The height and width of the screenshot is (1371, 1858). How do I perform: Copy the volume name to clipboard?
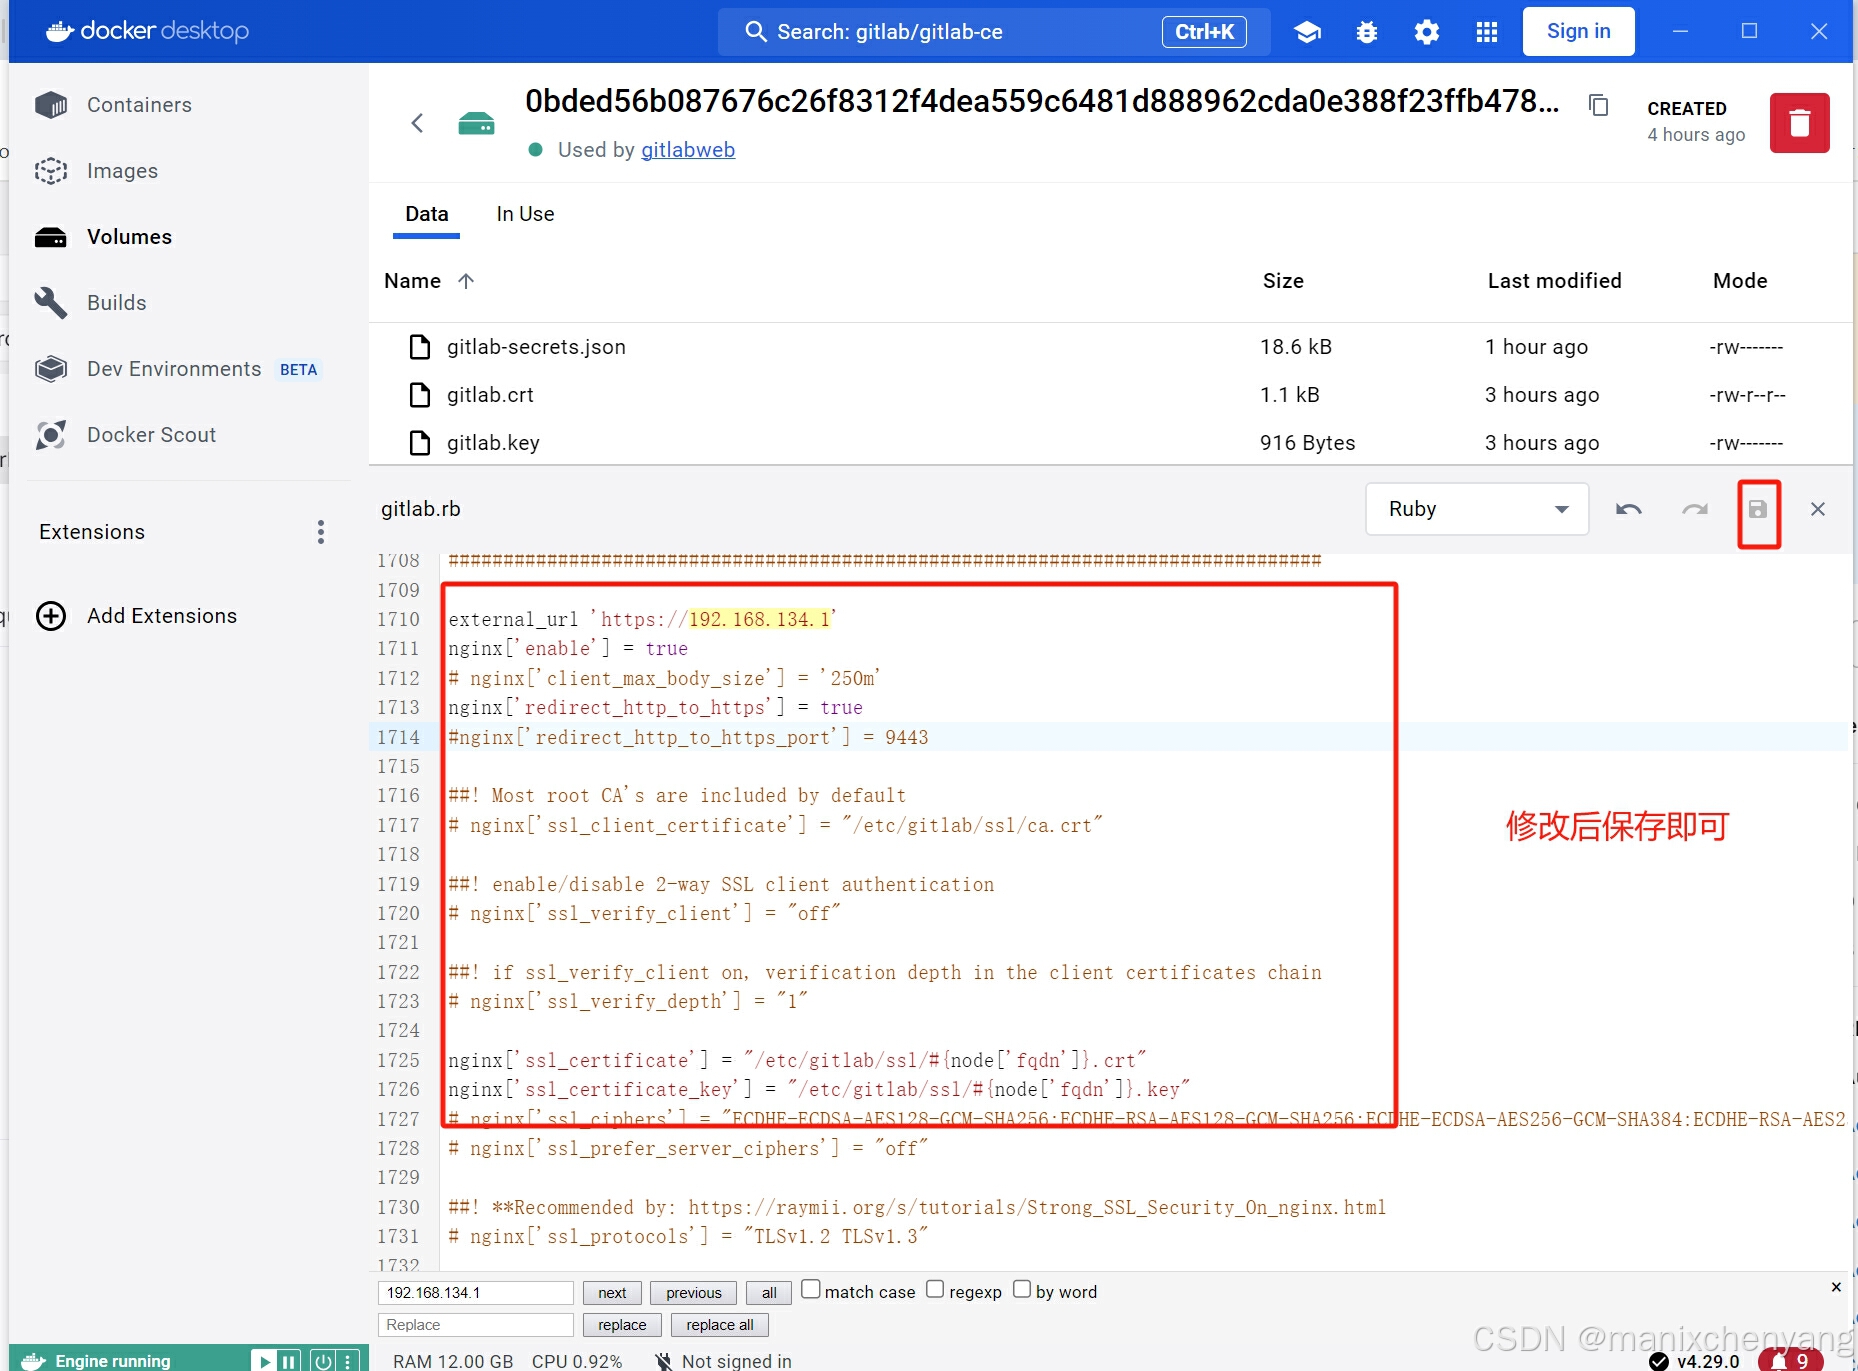[x=1599, y=105]
